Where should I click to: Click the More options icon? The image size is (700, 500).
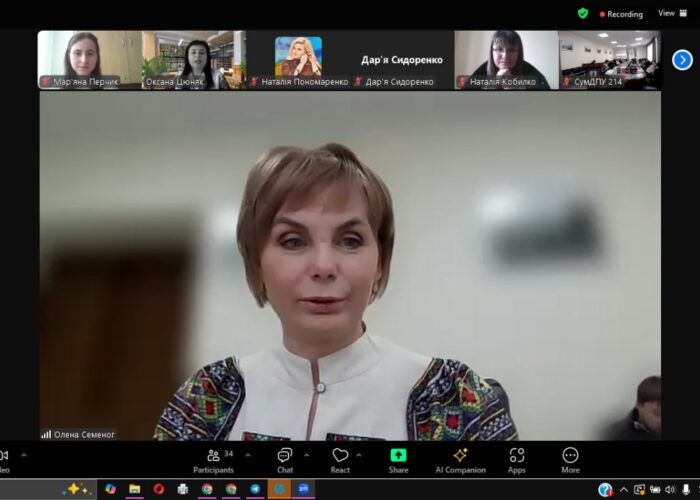pos(570,459)
